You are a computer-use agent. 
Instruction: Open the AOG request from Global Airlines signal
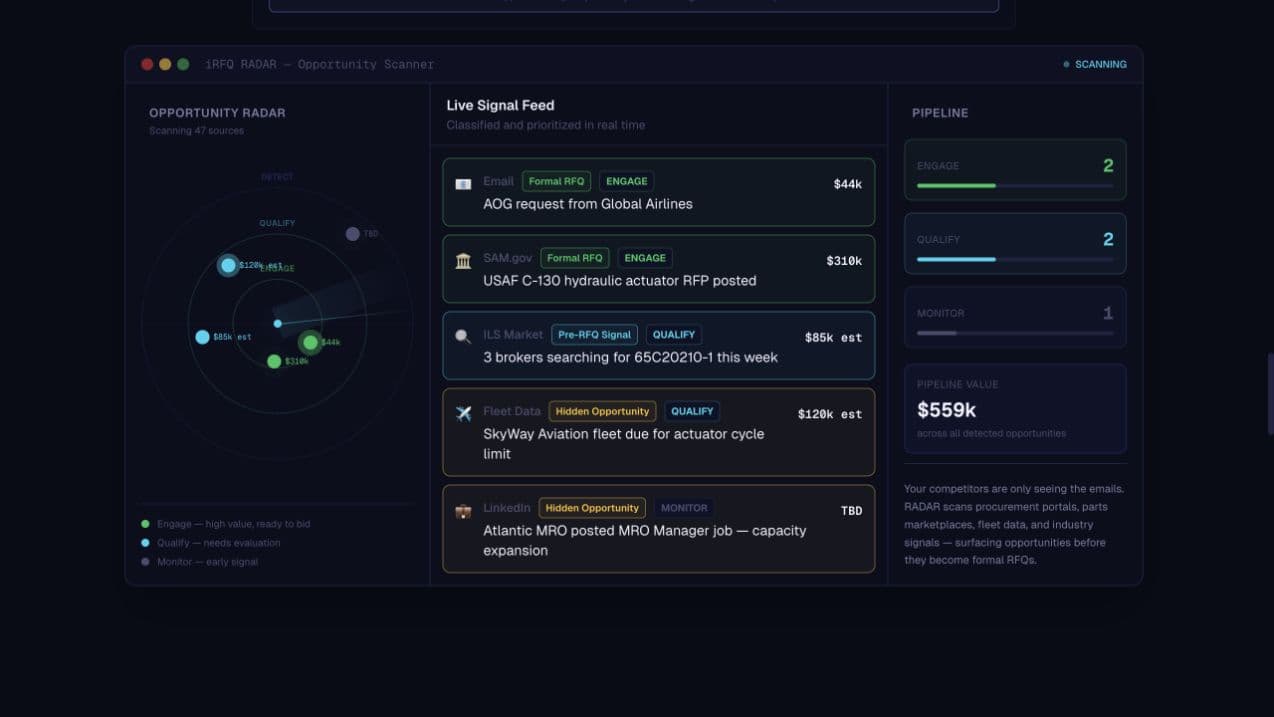click(659, 192)
